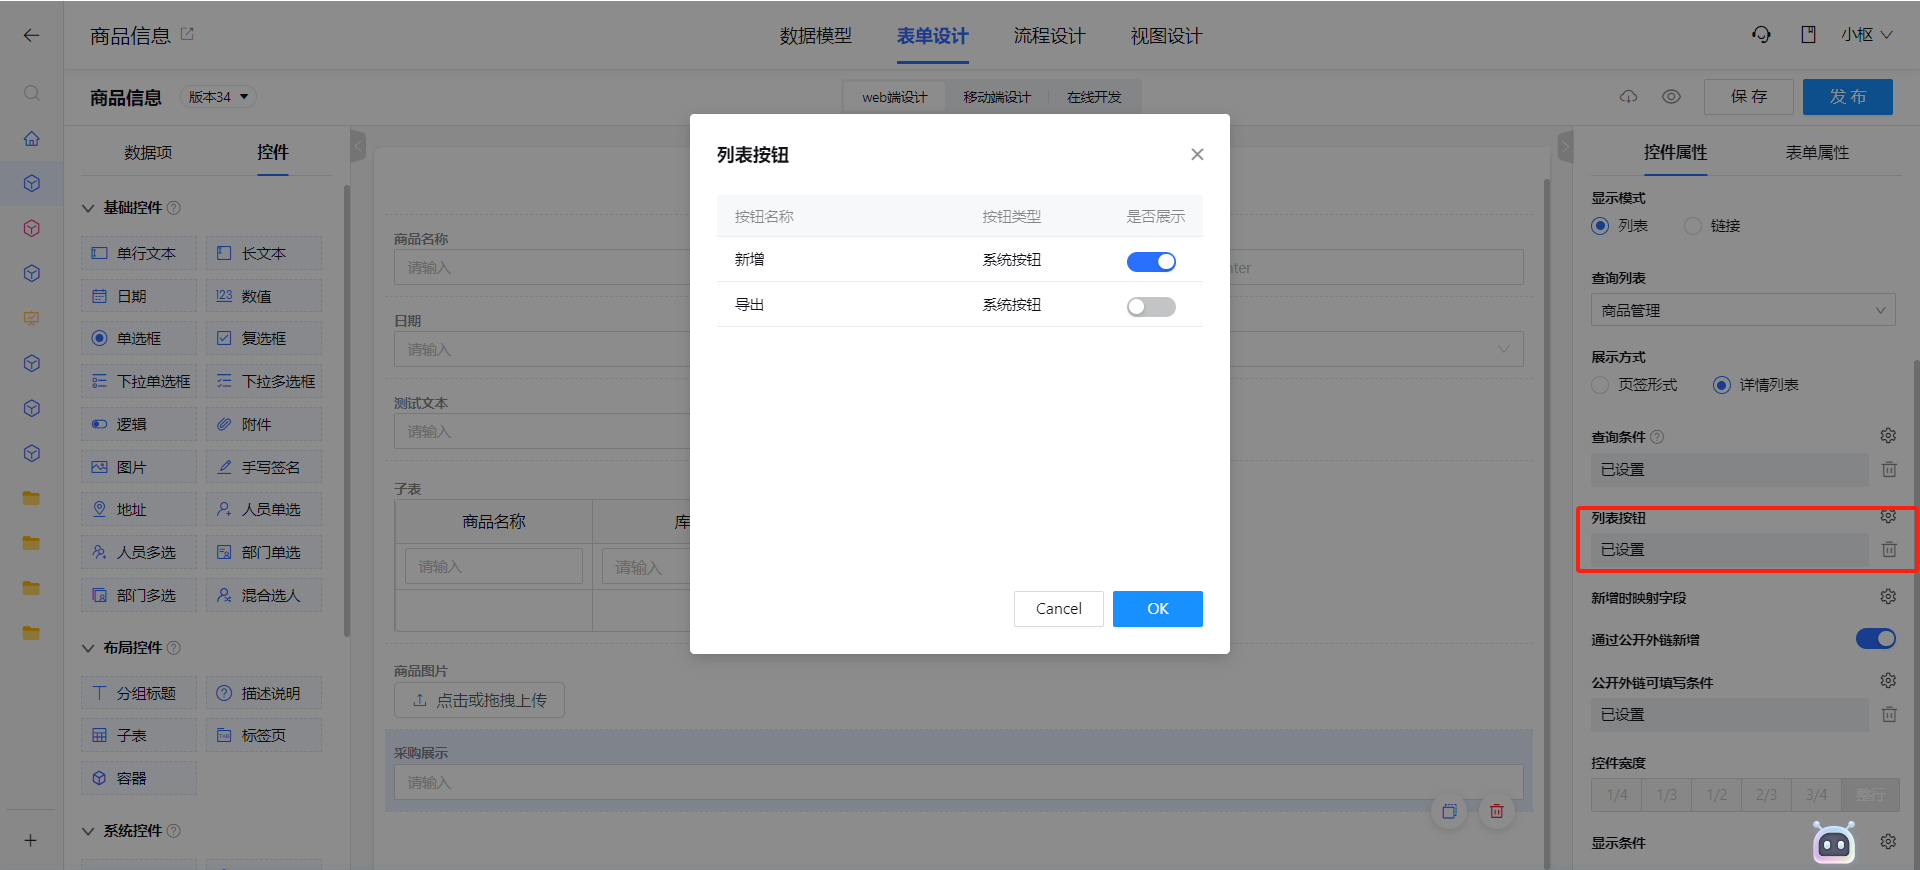This screenshot has height=870, width=1920.
Task: Toggle the 导出 button display switch
Action: click(x=1151, y=307)
